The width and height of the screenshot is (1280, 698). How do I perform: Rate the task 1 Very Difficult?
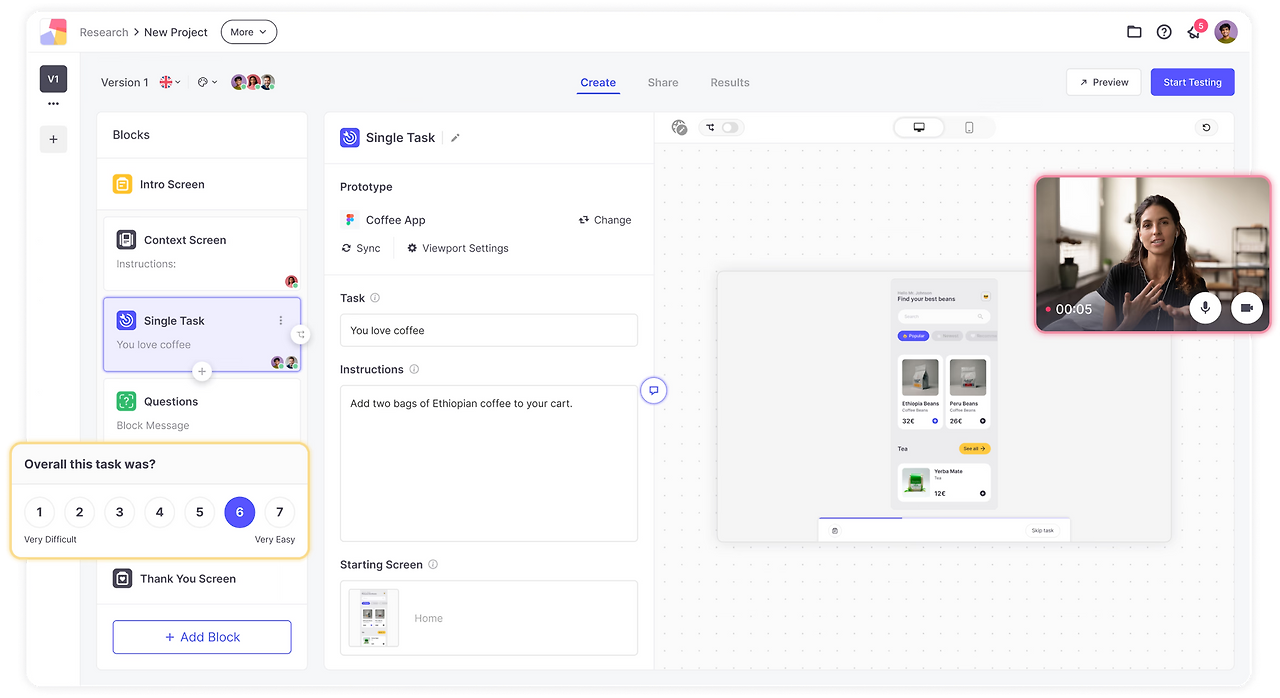coord(39,512)
